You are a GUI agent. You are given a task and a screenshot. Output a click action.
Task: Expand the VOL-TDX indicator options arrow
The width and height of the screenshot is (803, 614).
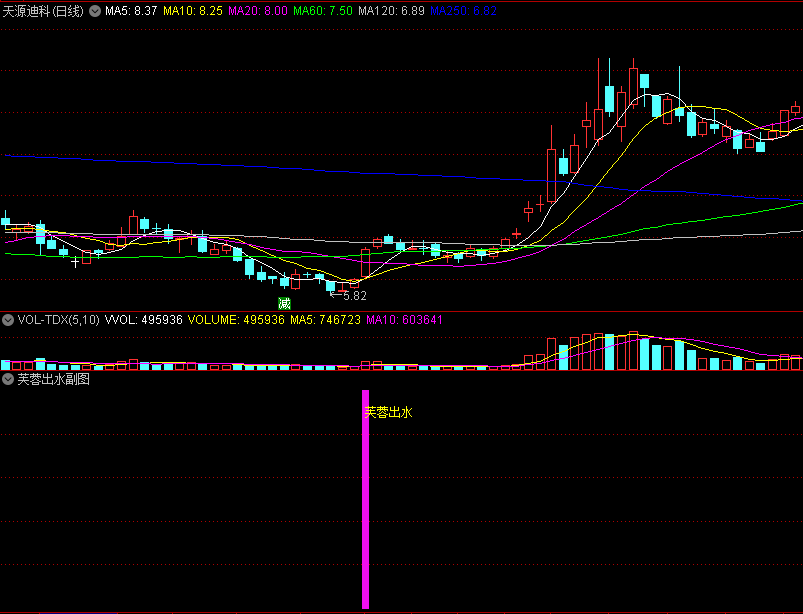click(8, 320)
